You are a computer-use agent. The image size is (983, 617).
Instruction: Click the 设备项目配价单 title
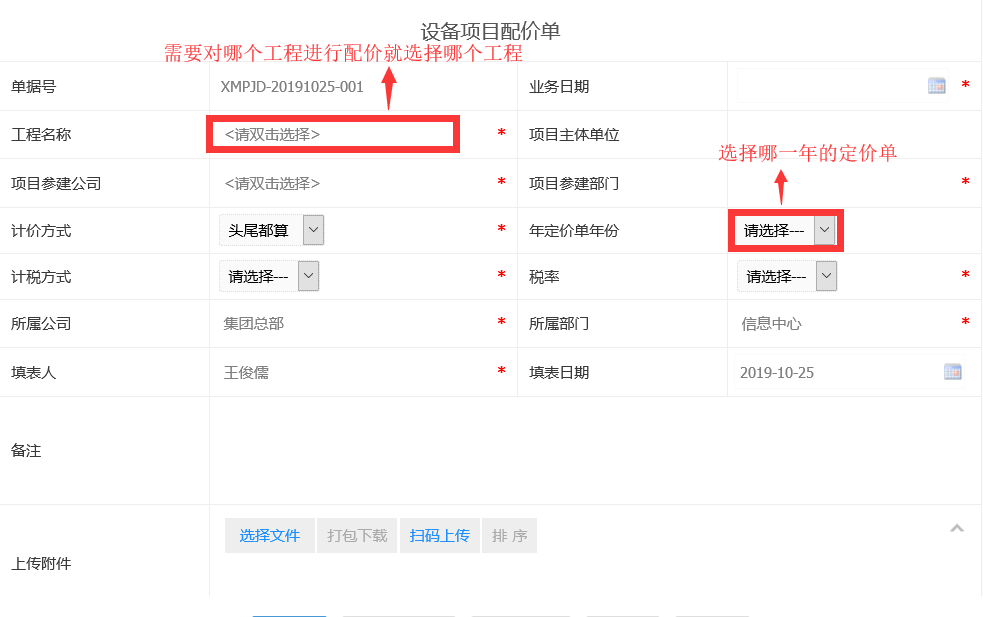tap(490, 31)
